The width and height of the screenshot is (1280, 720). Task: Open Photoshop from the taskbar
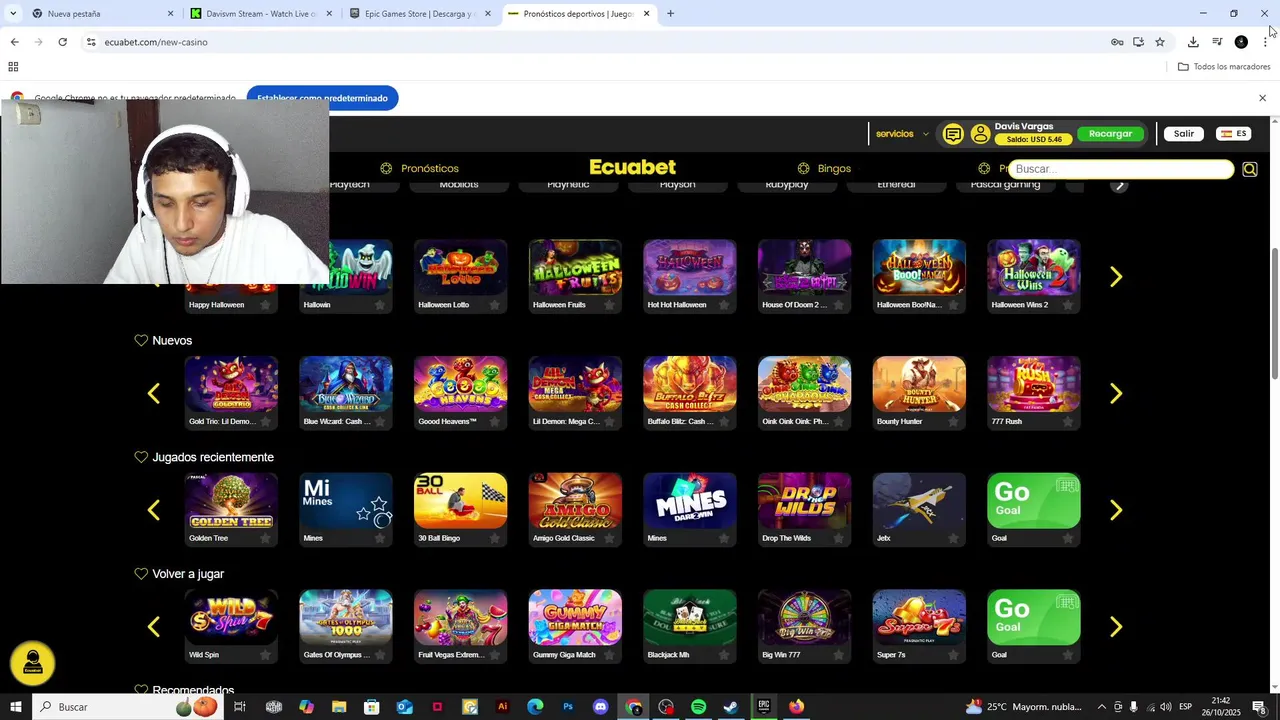[x=567, y=707]
